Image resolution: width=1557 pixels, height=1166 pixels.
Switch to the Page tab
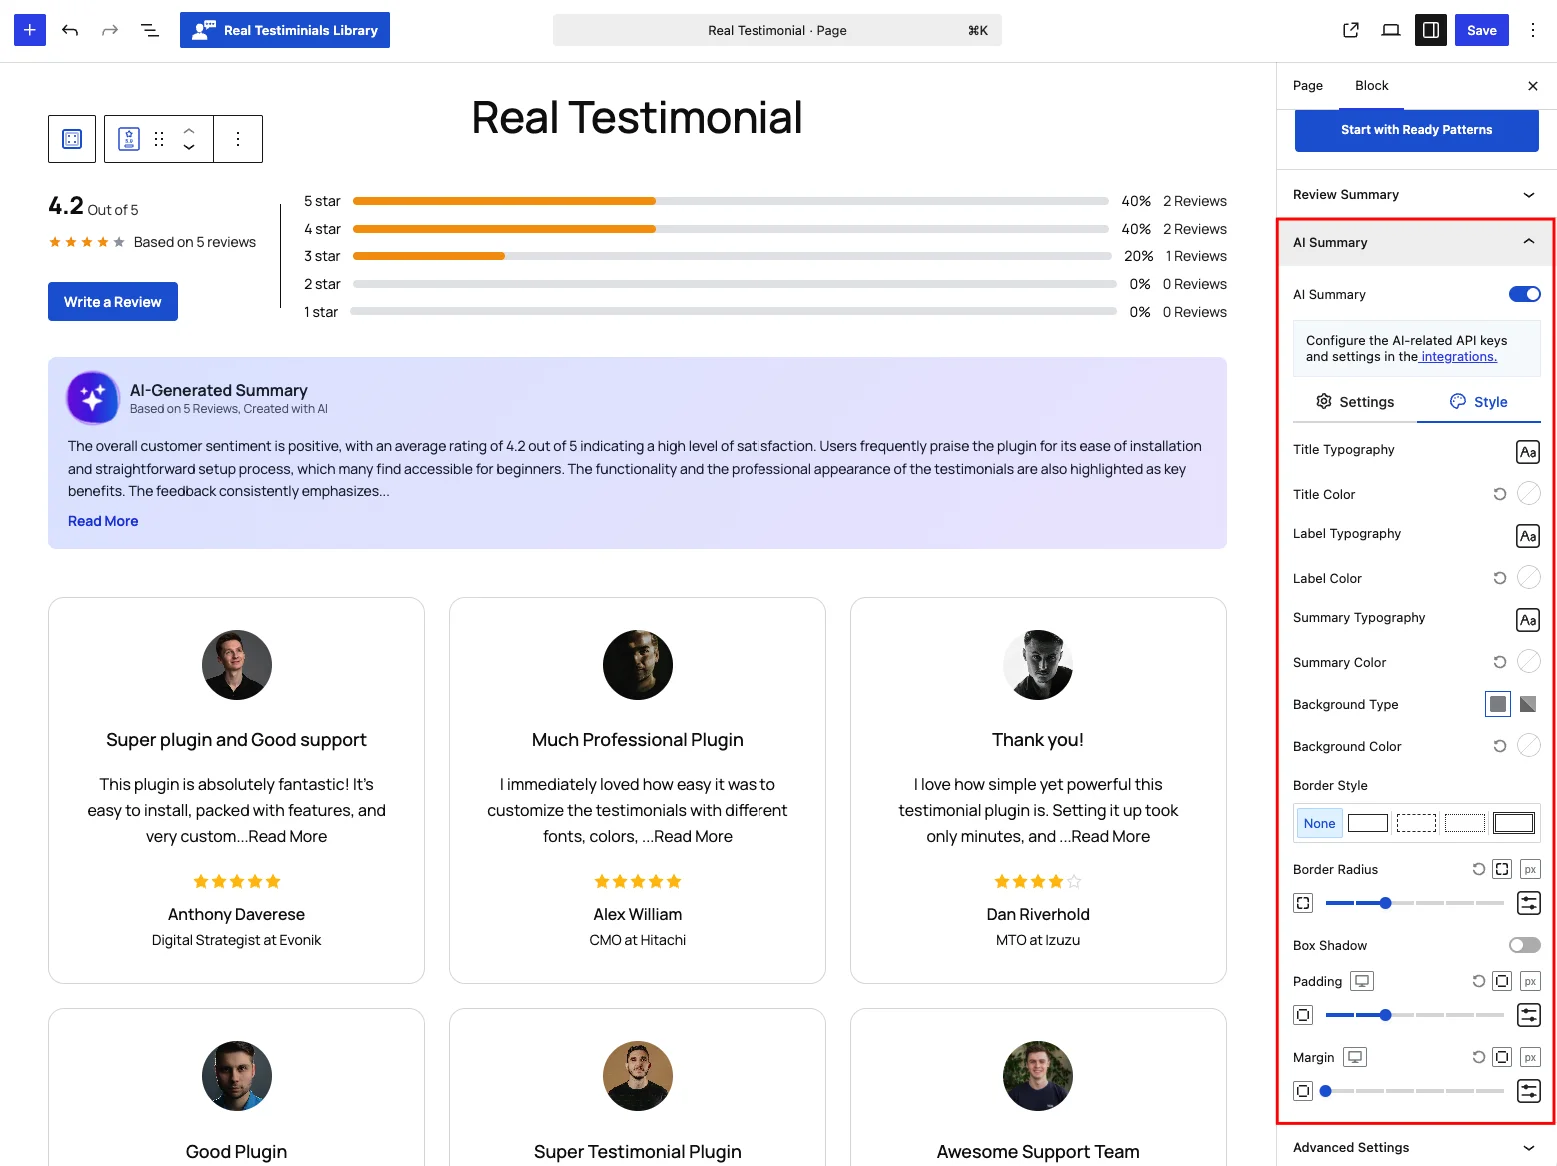coord(1308,86)
